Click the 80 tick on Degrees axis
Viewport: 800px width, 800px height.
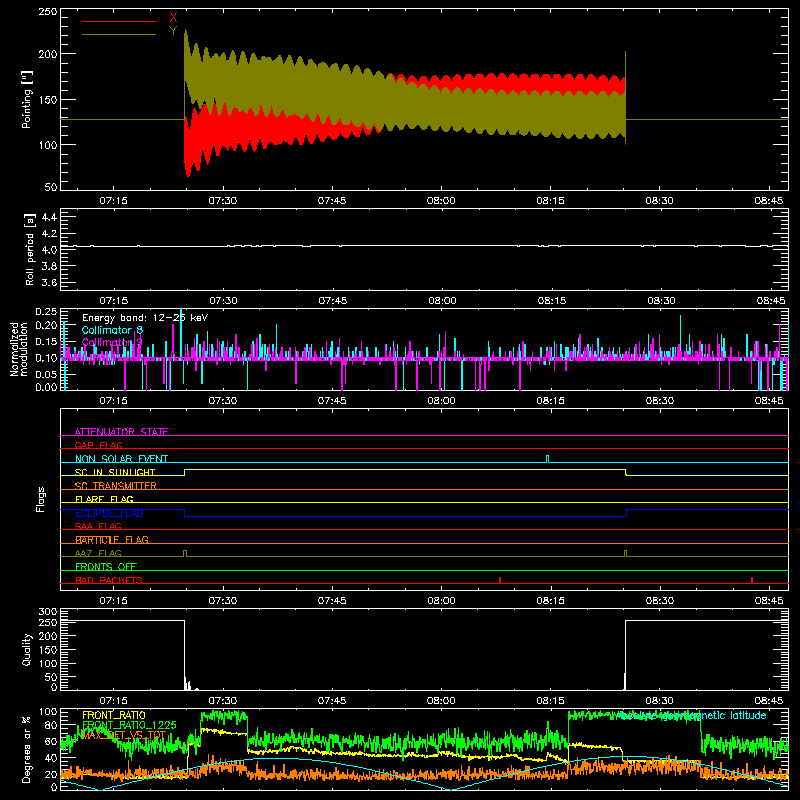(x=51, y=725)
